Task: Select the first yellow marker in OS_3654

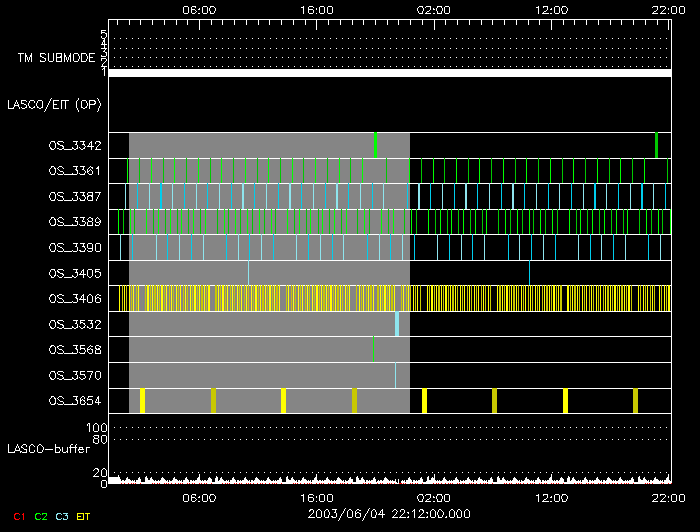Action: [143, 401]
